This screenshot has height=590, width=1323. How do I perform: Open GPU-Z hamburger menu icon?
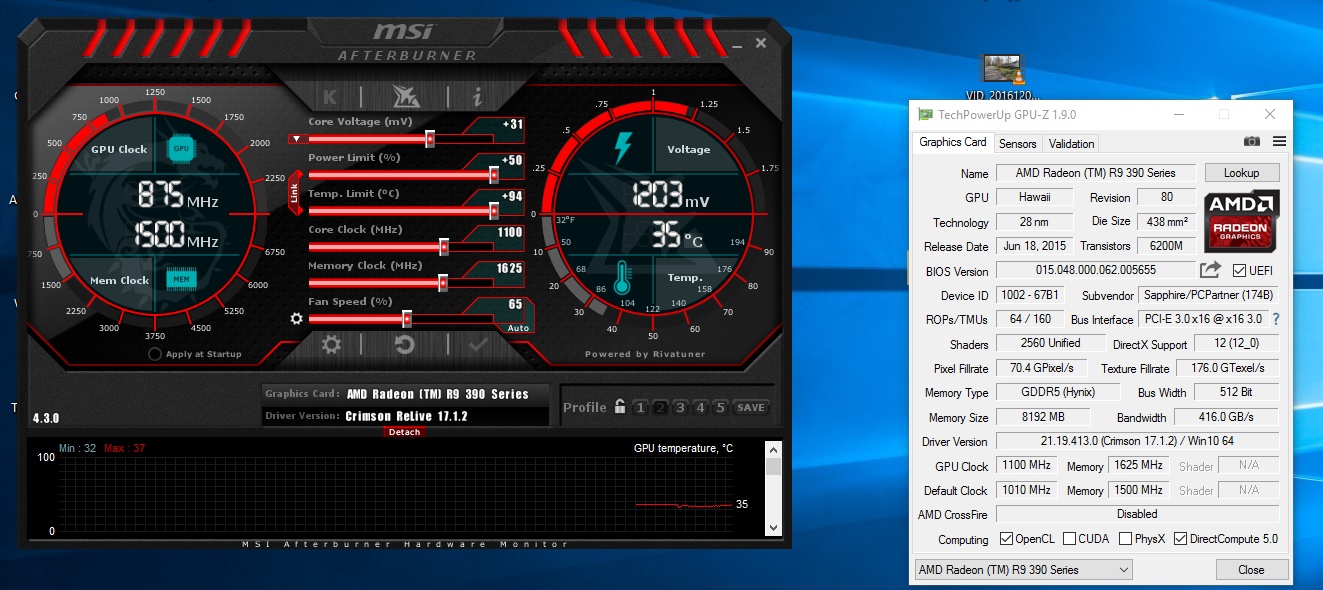[1279, 142]
